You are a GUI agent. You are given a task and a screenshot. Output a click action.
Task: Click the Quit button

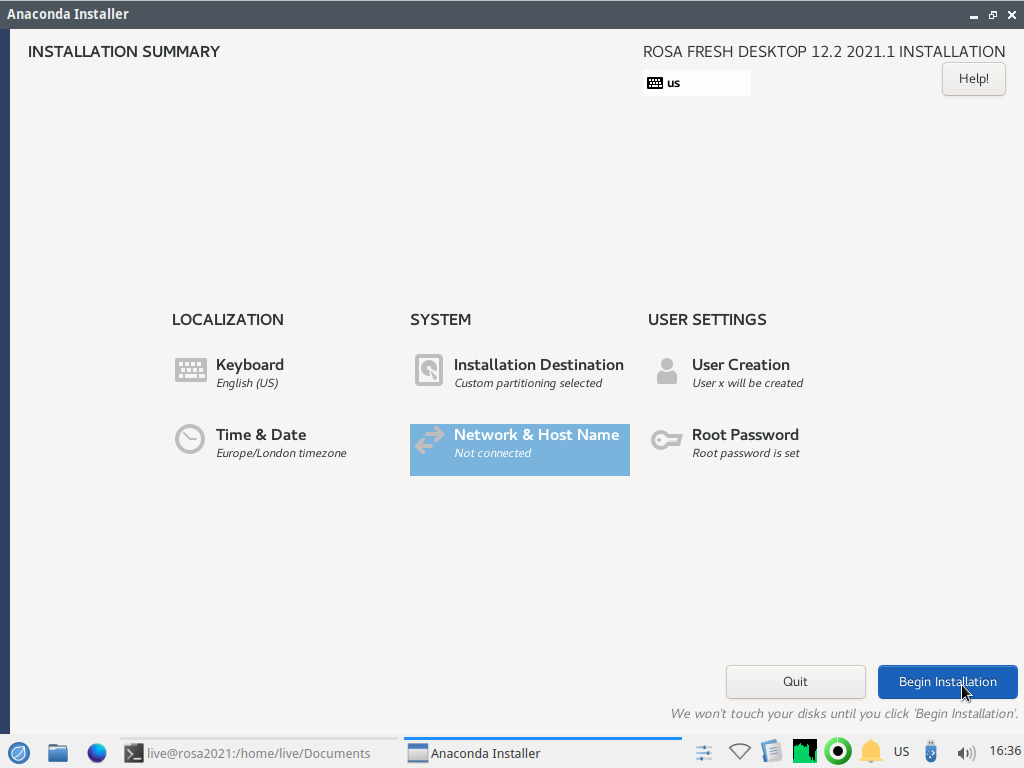click(x=795, y=682)
